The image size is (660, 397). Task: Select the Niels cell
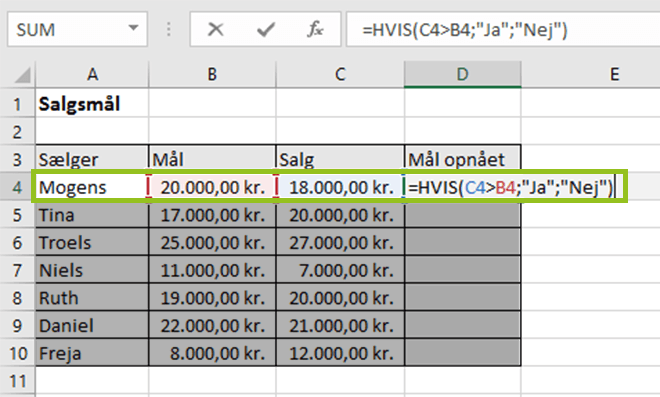92,270
